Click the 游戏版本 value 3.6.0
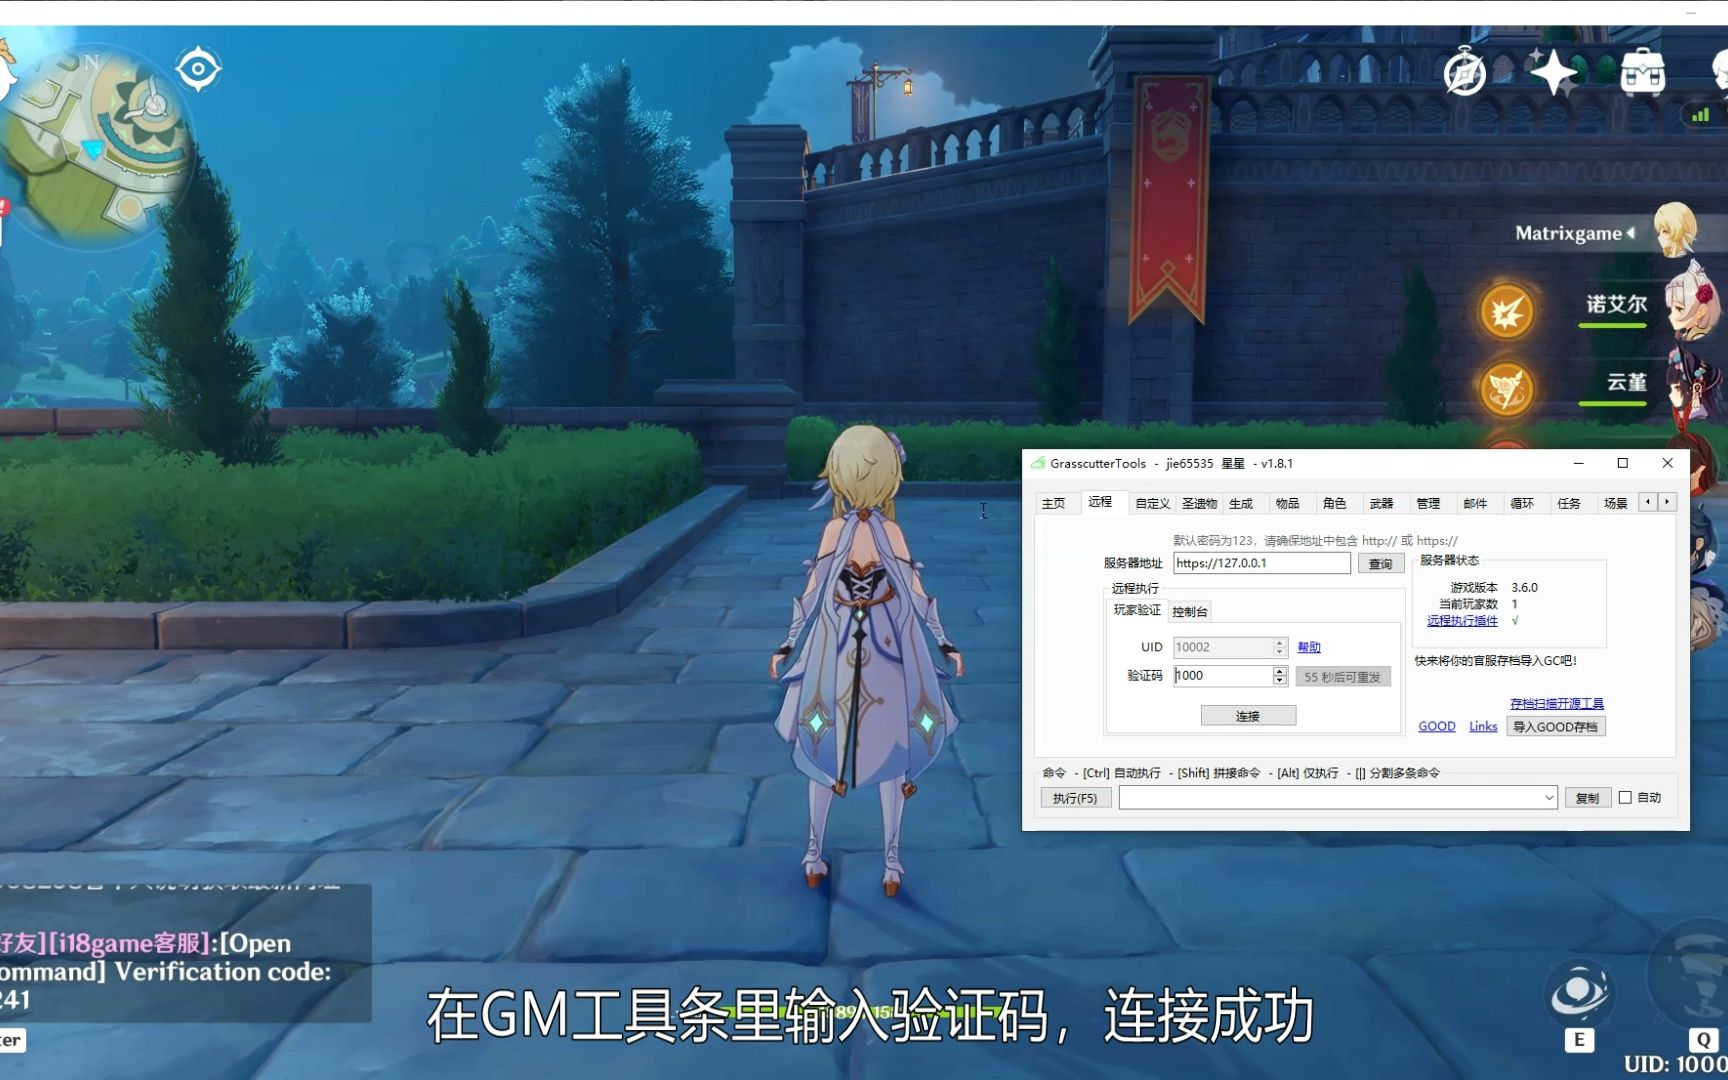The width and height of the screenshot is (1728, 1080). pyautogui.click(x=1524, y=588)
